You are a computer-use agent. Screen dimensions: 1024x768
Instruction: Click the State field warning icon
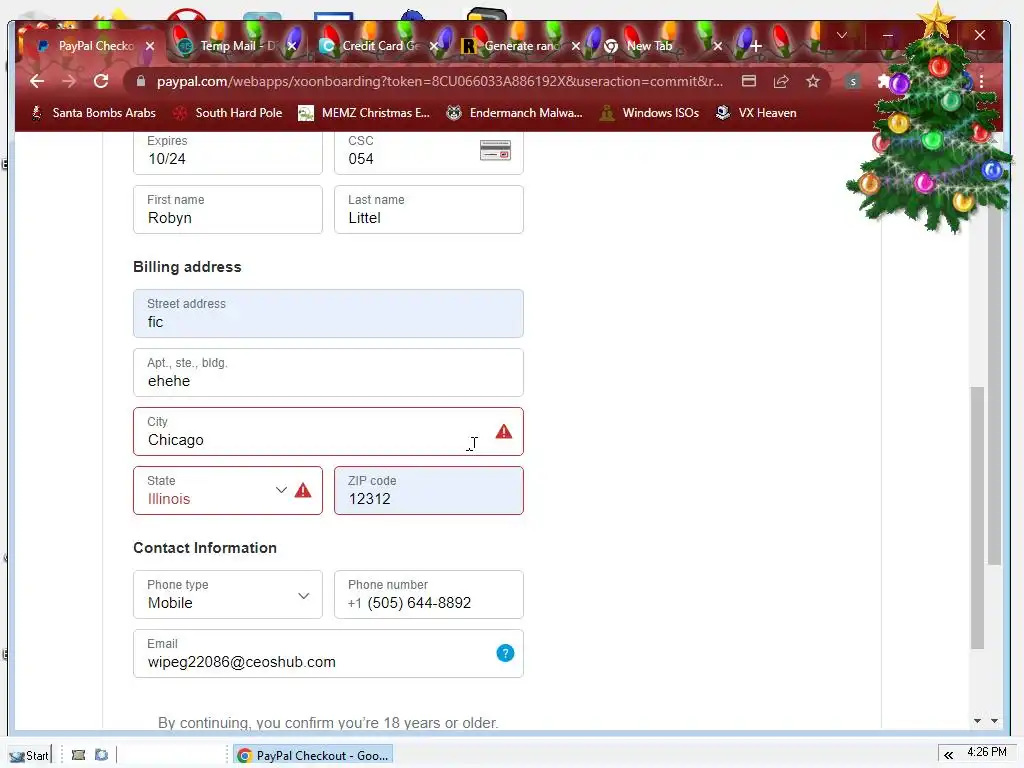coord(302,490)
